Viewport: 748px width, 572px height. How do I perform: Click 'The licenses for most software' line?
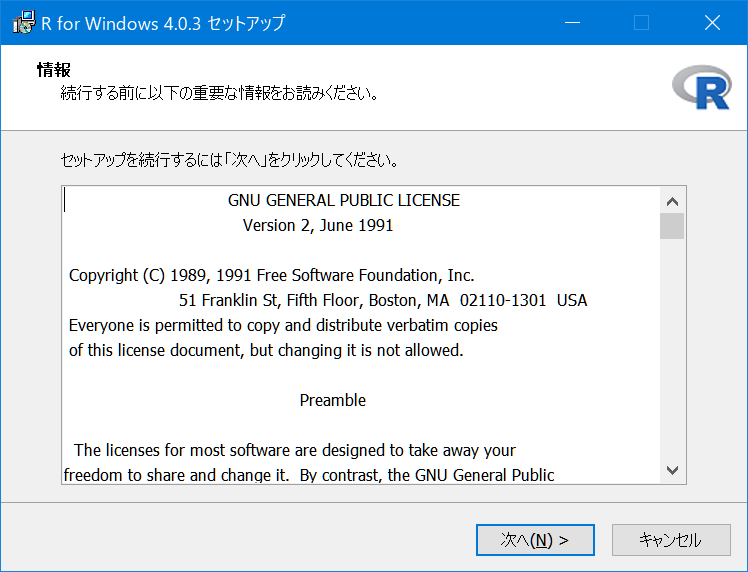coord(294,450)
